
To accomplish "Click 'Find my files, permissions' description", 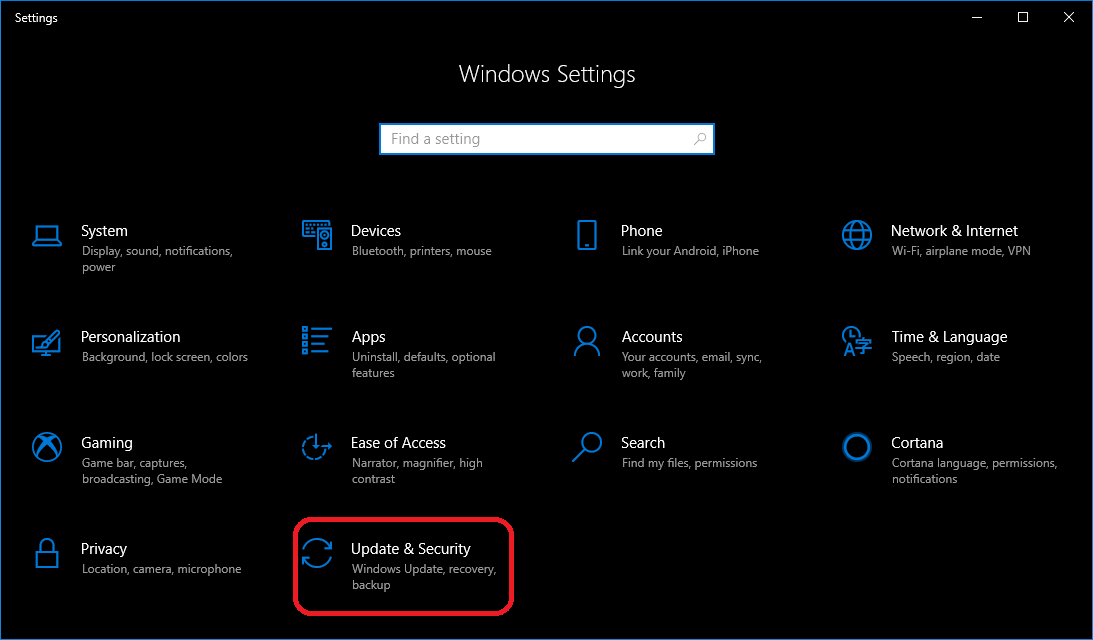I will [x=689, y=463].
